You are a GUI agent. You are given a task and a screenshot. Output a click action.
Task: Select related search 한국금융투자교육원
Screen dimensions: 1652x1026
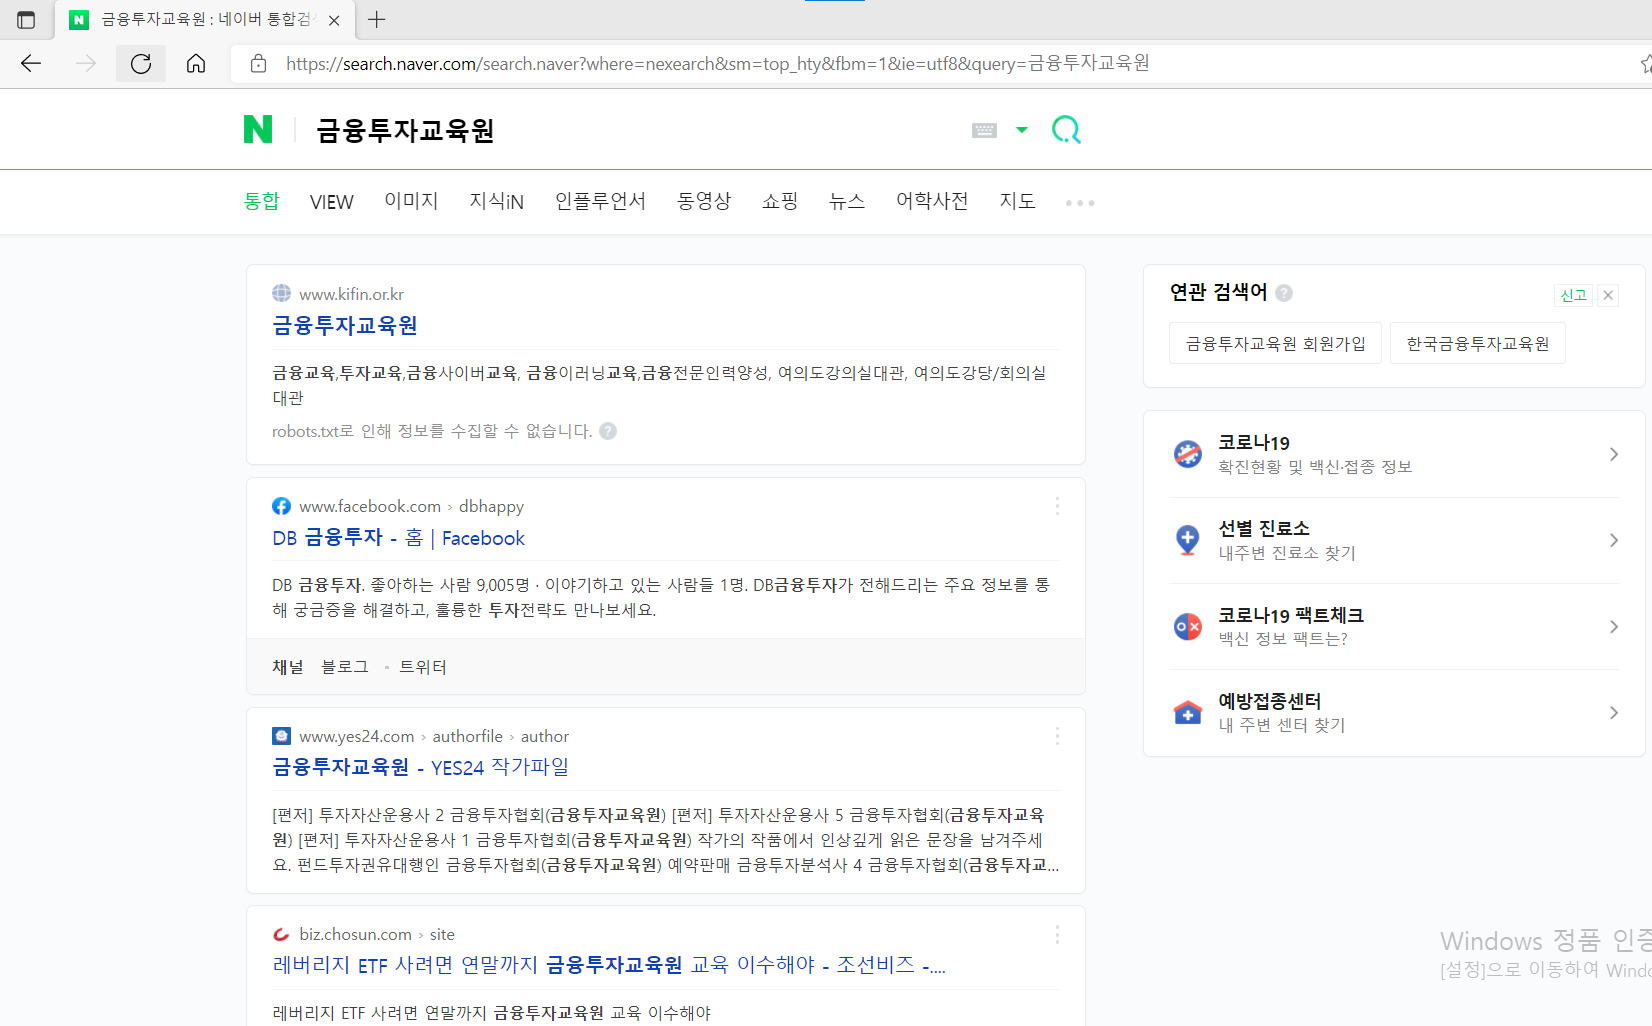point(1478,343)
